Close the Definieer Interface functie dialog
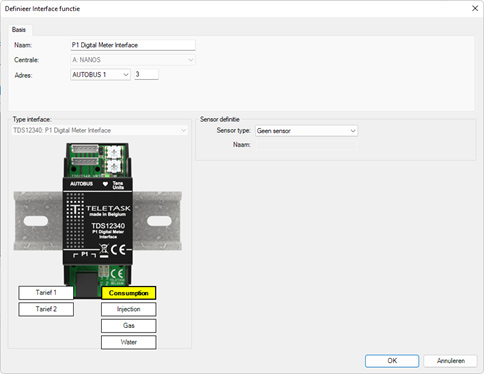This screenshot has height=374, width=484. (475, 8)
